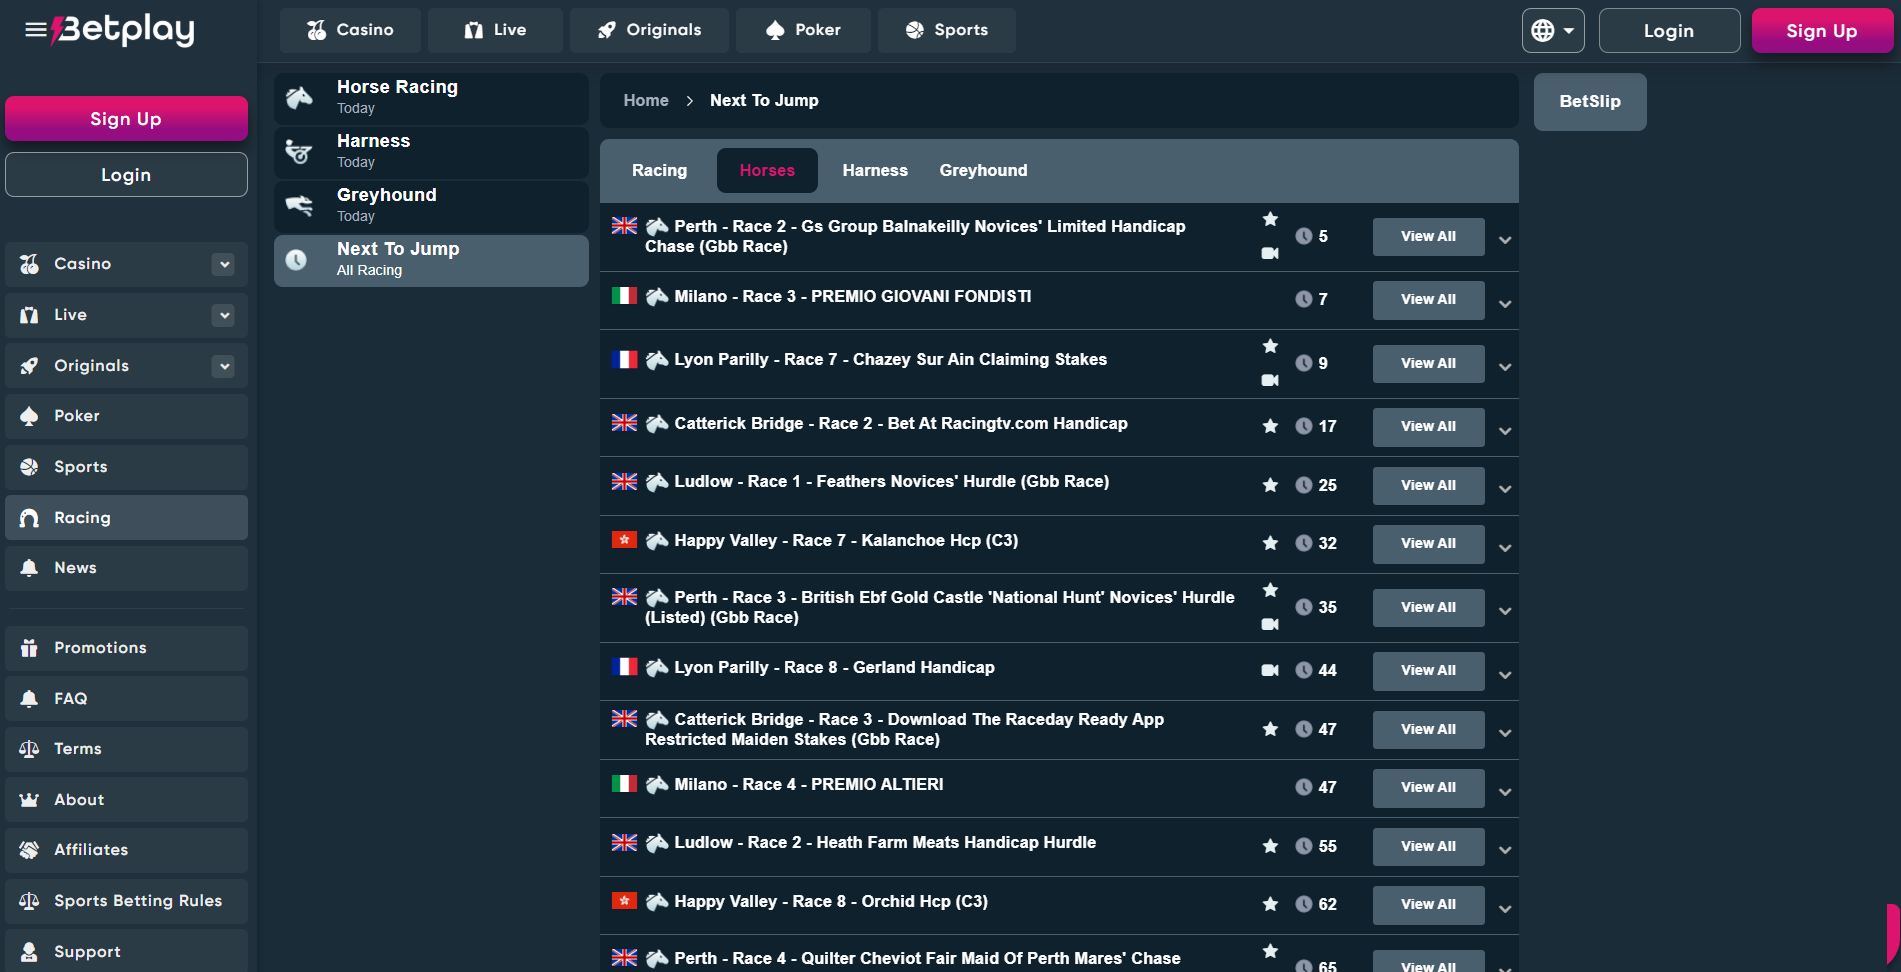Click the star icon on Perth Race 2
Viewport: 1901px width, 972px height.
(1270, 219)
